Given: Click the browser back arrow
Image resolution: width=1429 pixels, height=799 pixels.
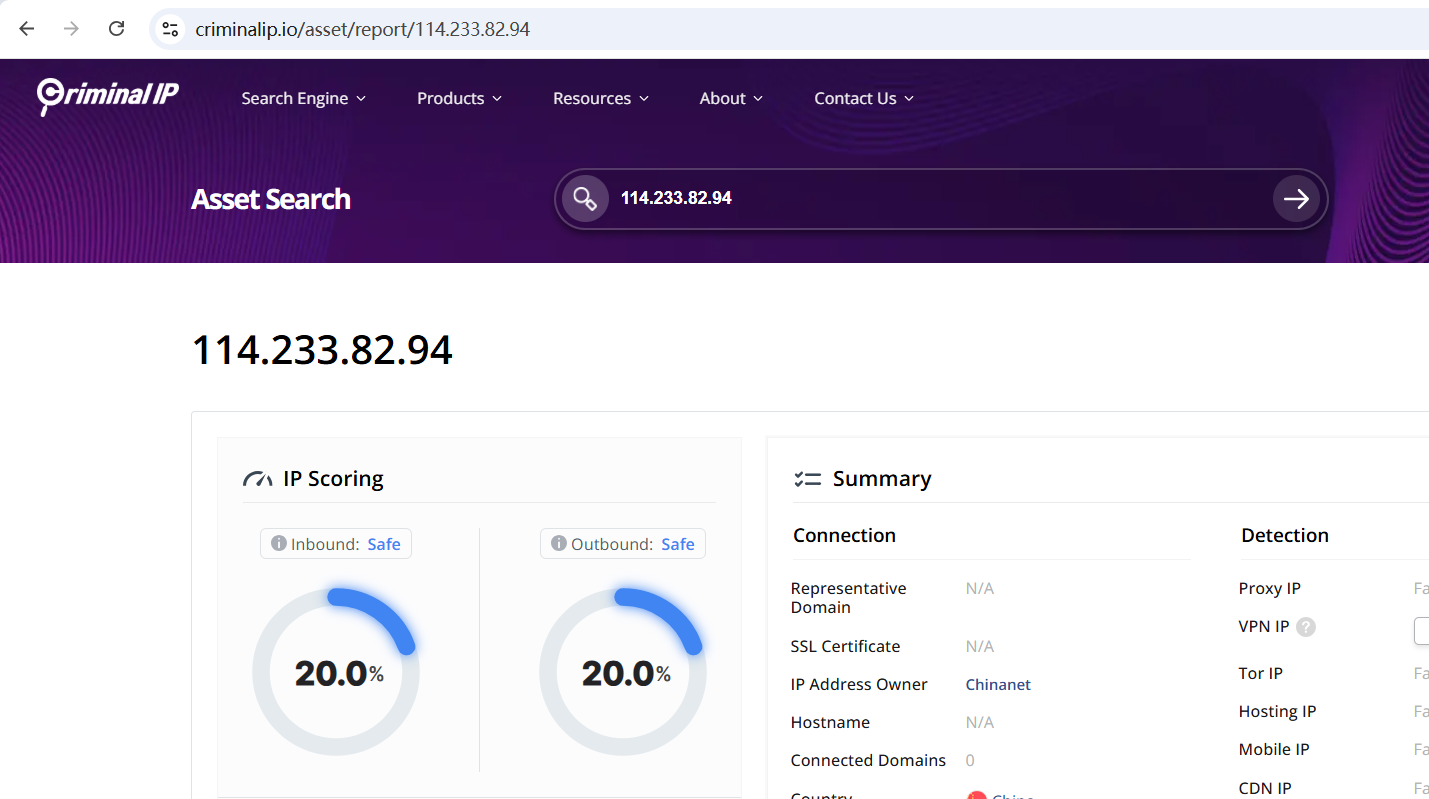Looking at the screenshot, I should point(27,29).
